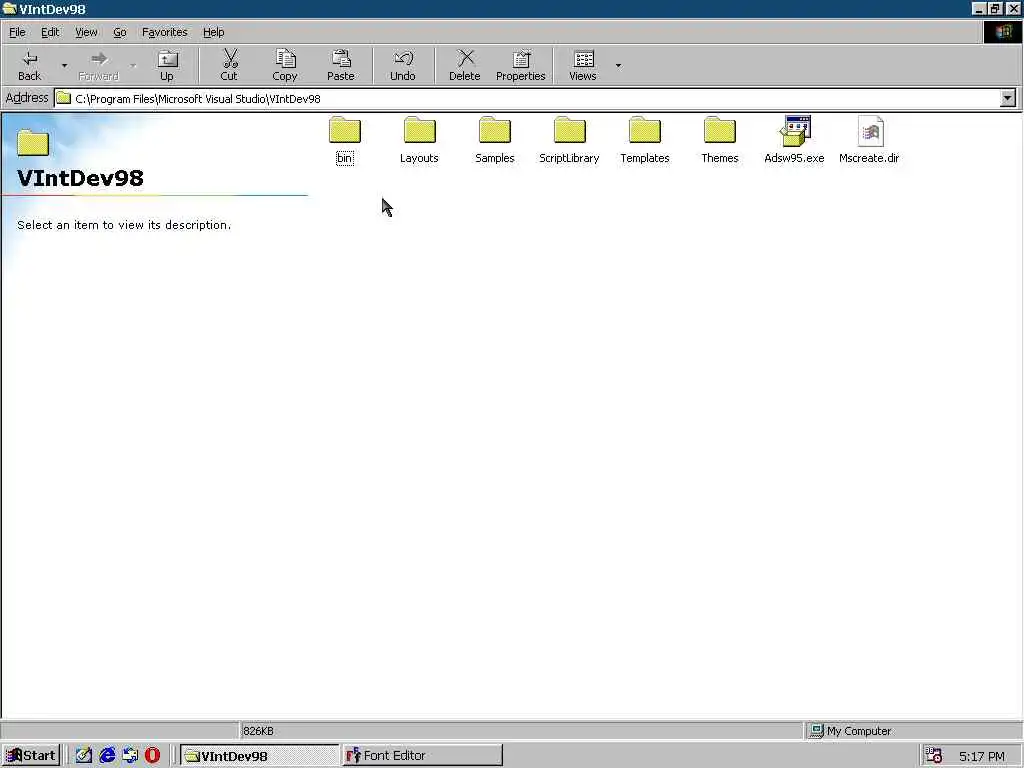Open the Edit menu
1024x768 pixels.
pos(50,32)
